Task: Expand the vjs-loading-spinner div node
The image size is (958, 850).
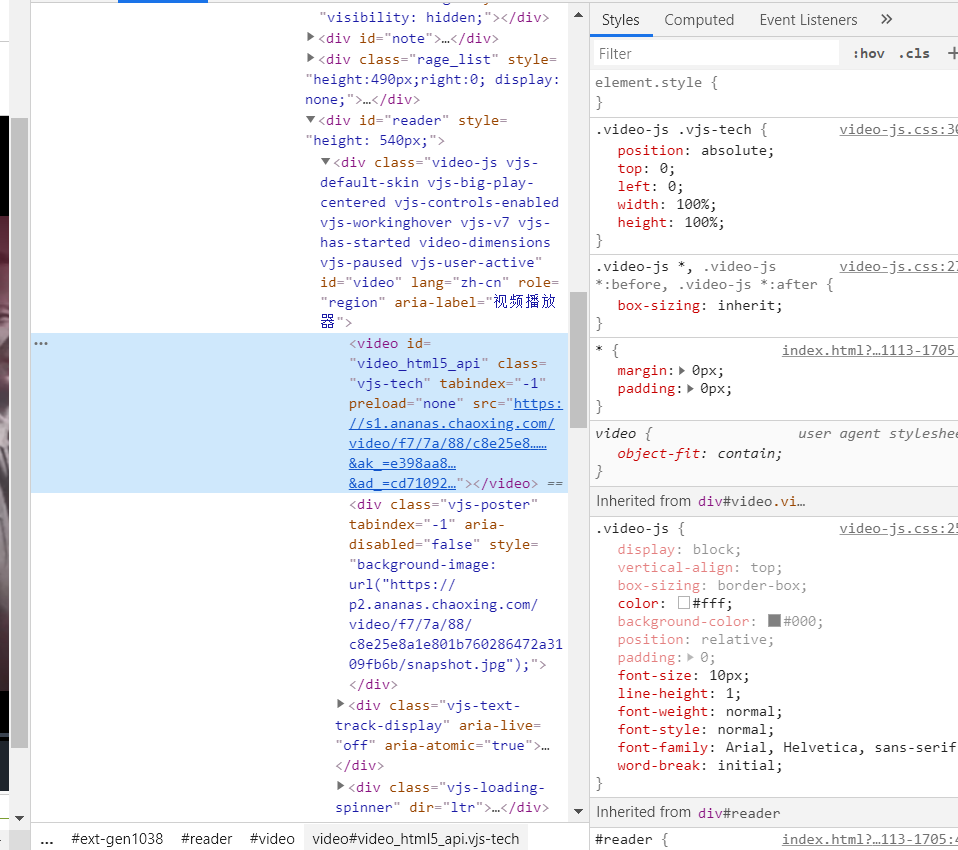Action: click(341, 786)
